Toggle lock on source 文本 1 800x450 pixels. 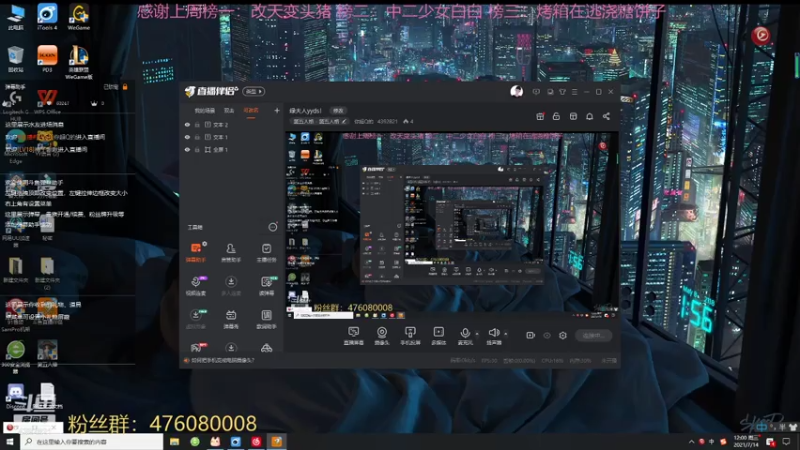197,137
